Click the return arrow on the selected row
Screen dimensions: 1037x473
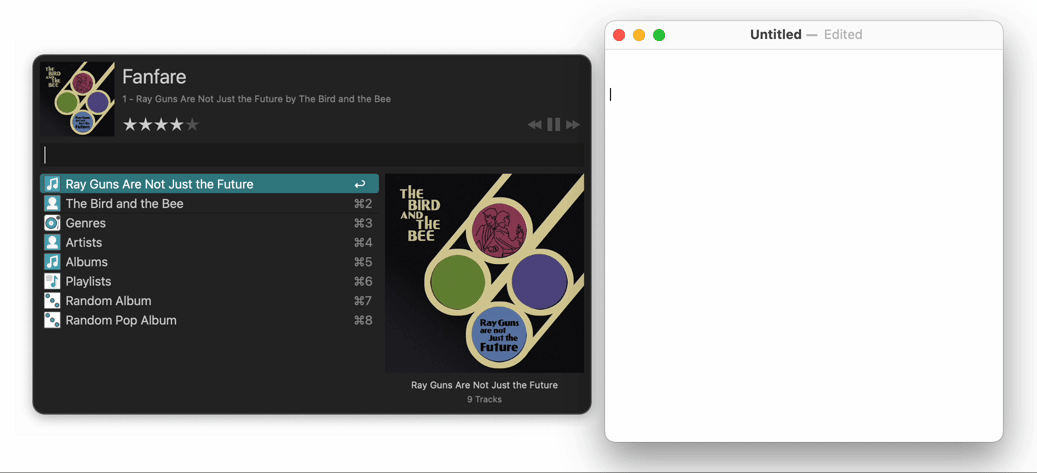[360, 184]
